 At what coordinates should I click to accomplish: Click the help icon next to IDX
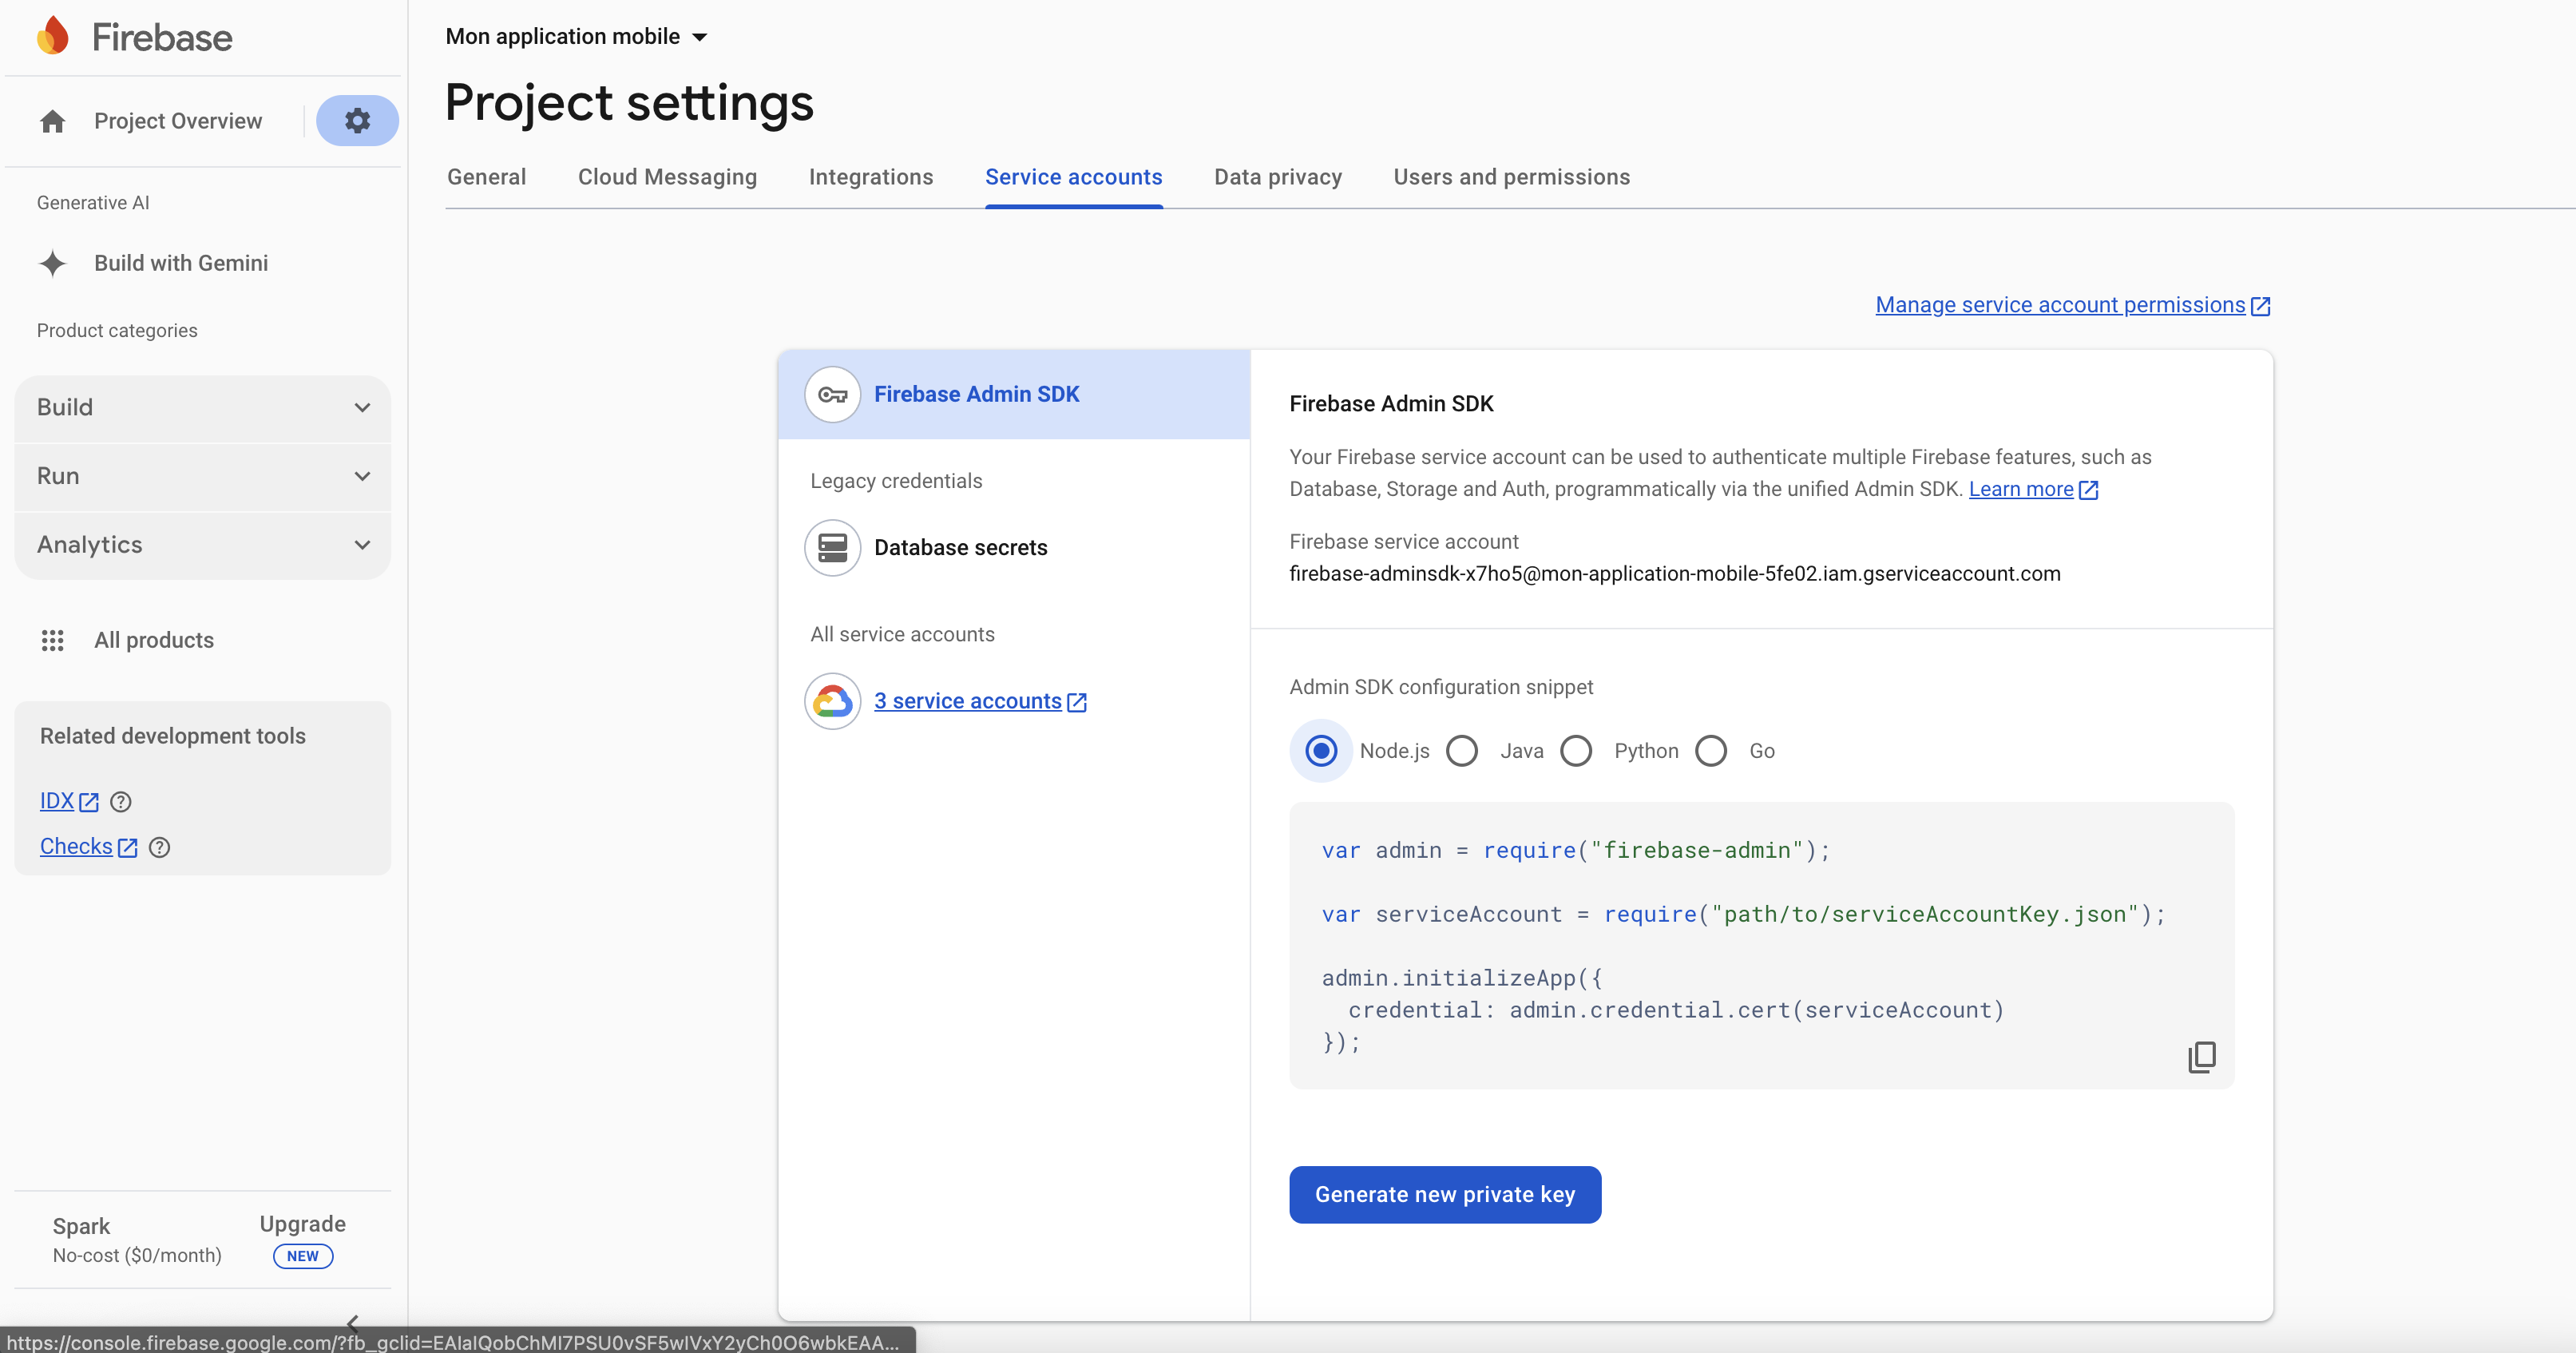click(x=121, y=802)
